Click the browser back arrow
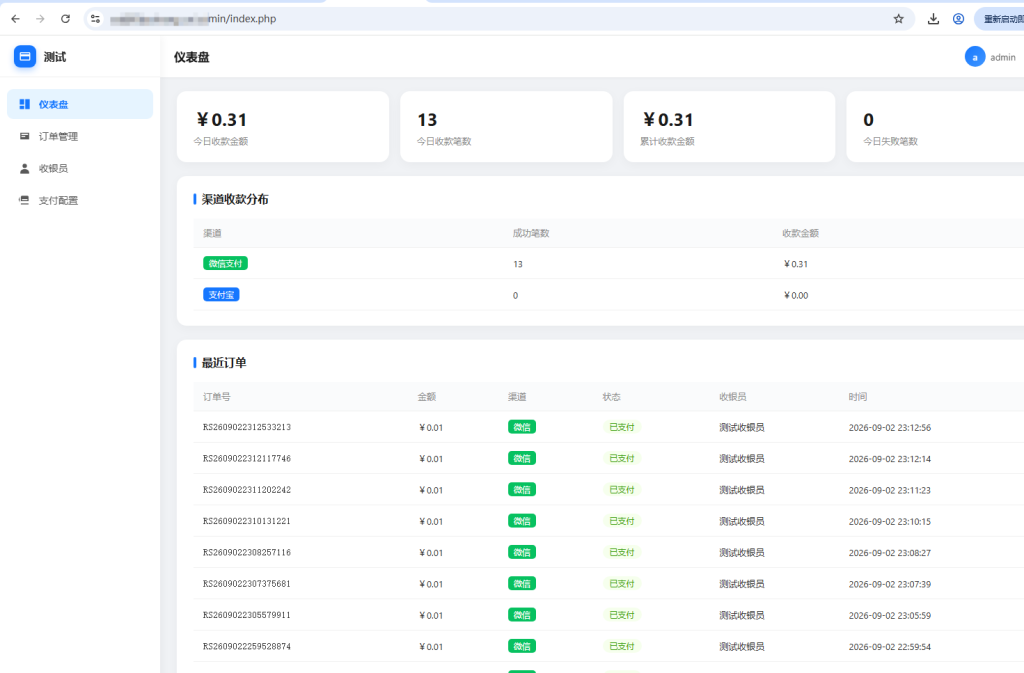Image resolution: width=1024 pixels, height=673 pixels. (16, 19)
